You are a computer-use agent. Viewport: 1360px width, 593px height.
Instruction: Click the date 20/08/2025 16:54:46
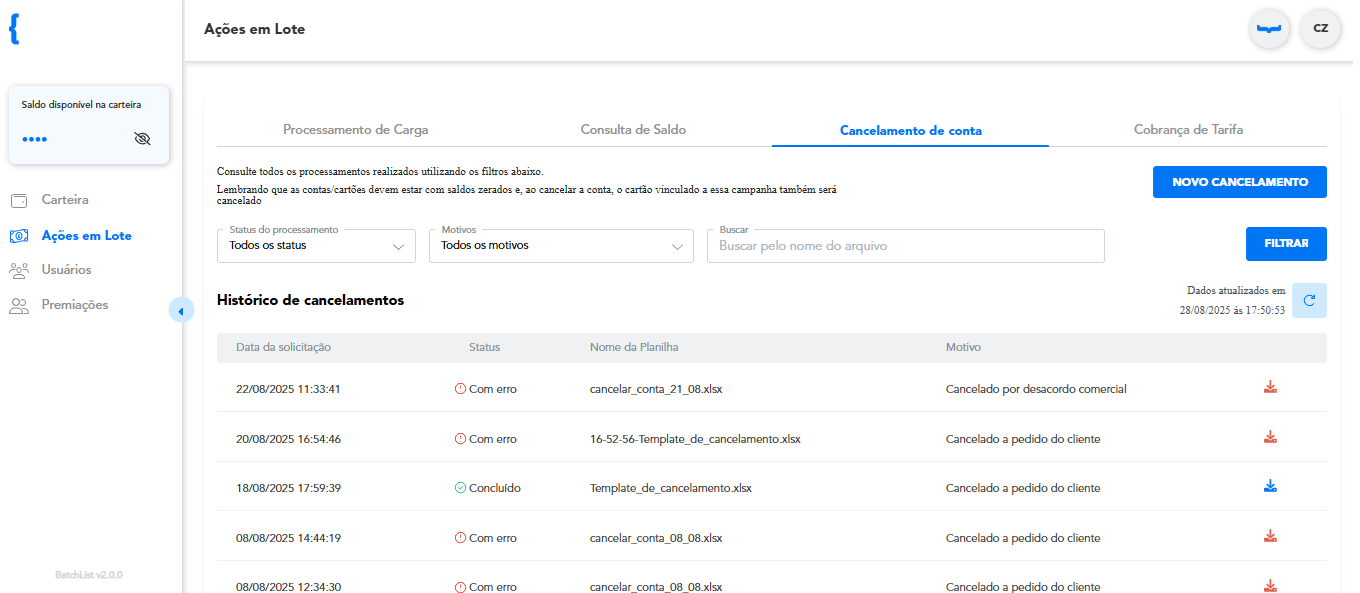[x=288, y=438]
